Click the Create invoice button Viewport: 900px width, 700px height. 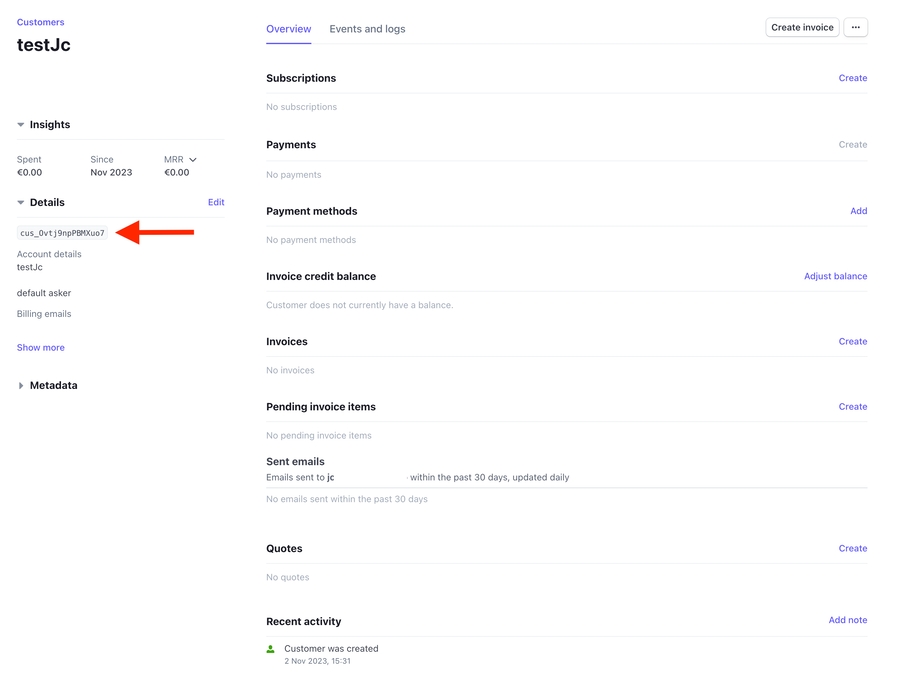point(802,28)
